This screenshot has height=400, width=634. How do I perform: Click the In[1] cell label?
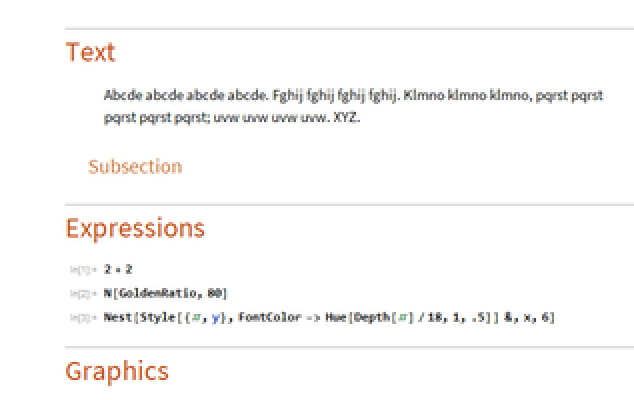click(81, 270)
